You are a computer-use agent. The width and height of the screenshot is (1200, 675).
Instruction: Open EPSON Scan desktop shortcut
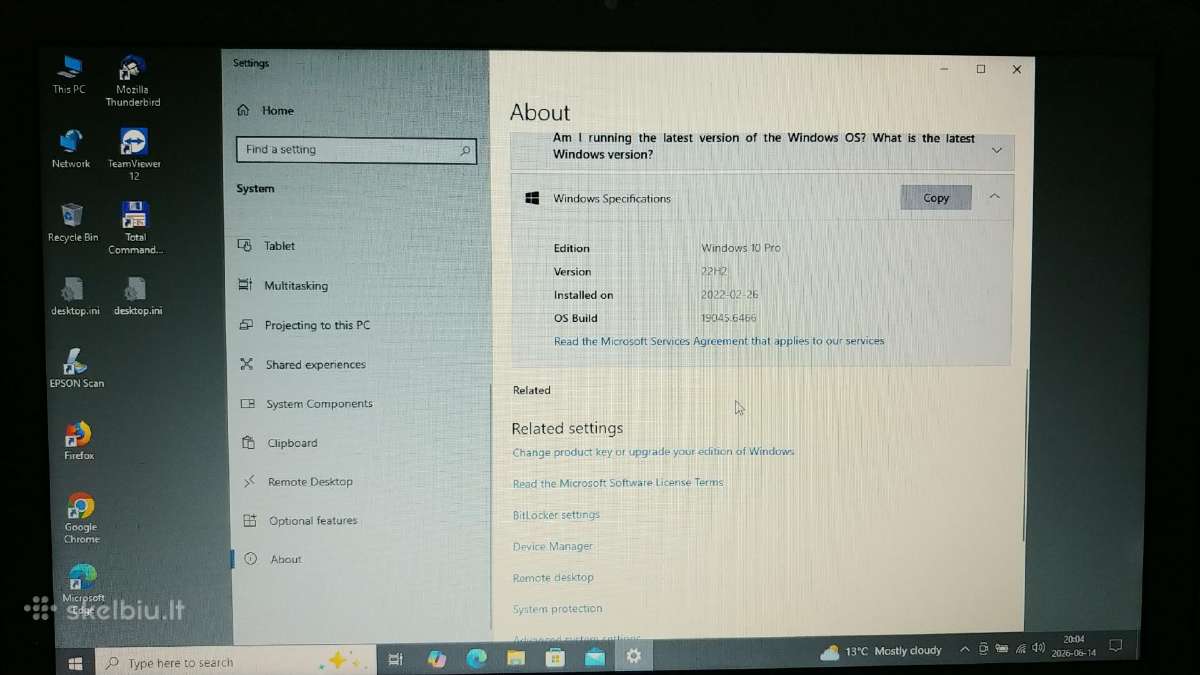tap(76, 368)
